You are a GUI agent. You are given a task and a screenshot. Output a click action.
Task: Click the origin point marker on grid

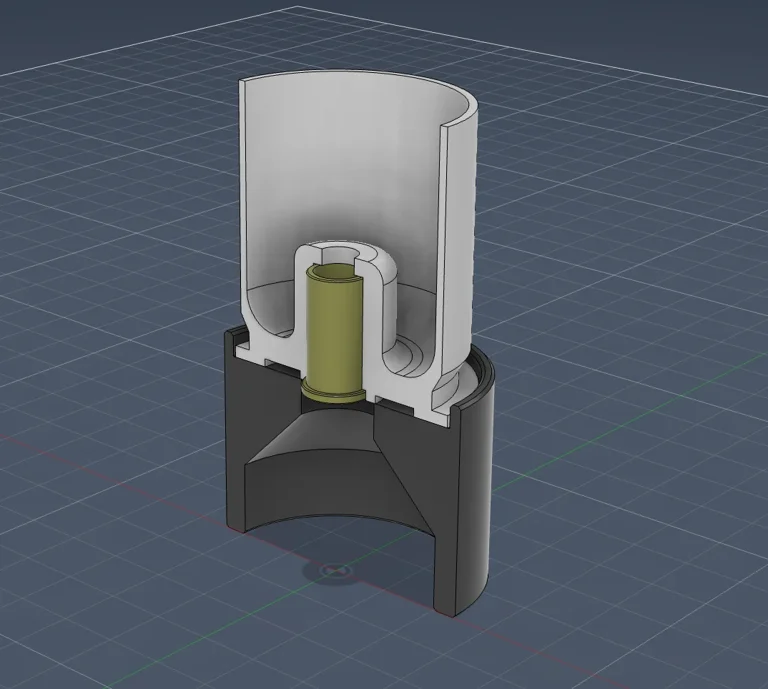(333, 571)
